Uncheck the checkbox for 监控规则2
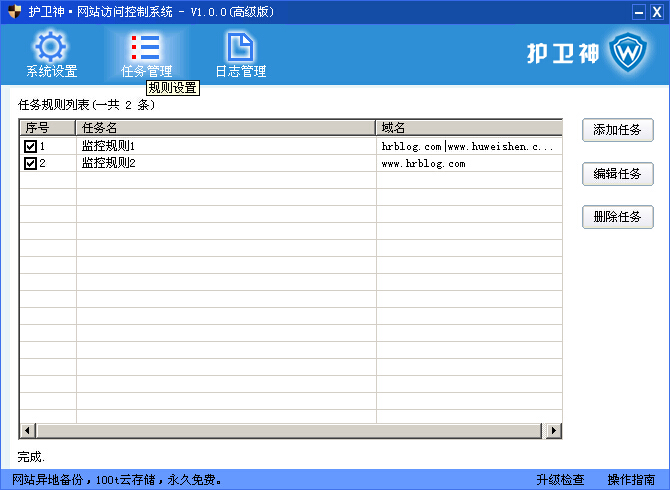This screenshot has height=490, width=670. (30, 163)
